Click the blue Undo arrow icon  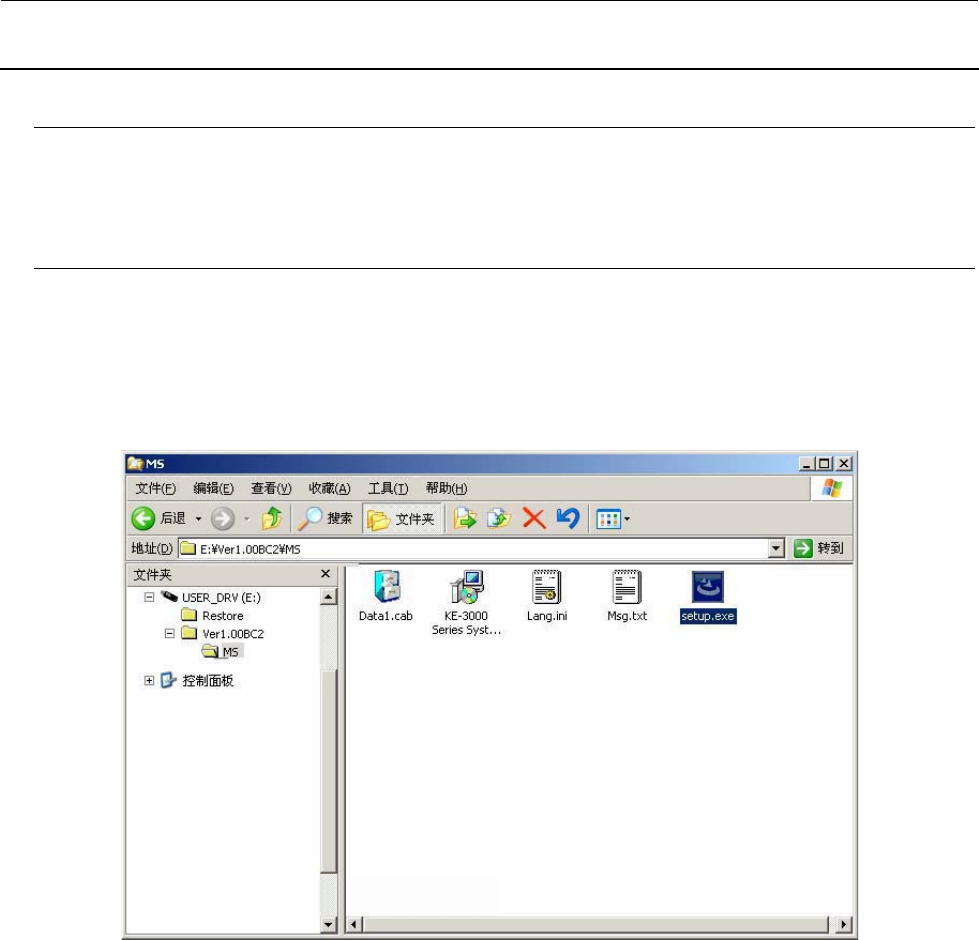(568, 518)
